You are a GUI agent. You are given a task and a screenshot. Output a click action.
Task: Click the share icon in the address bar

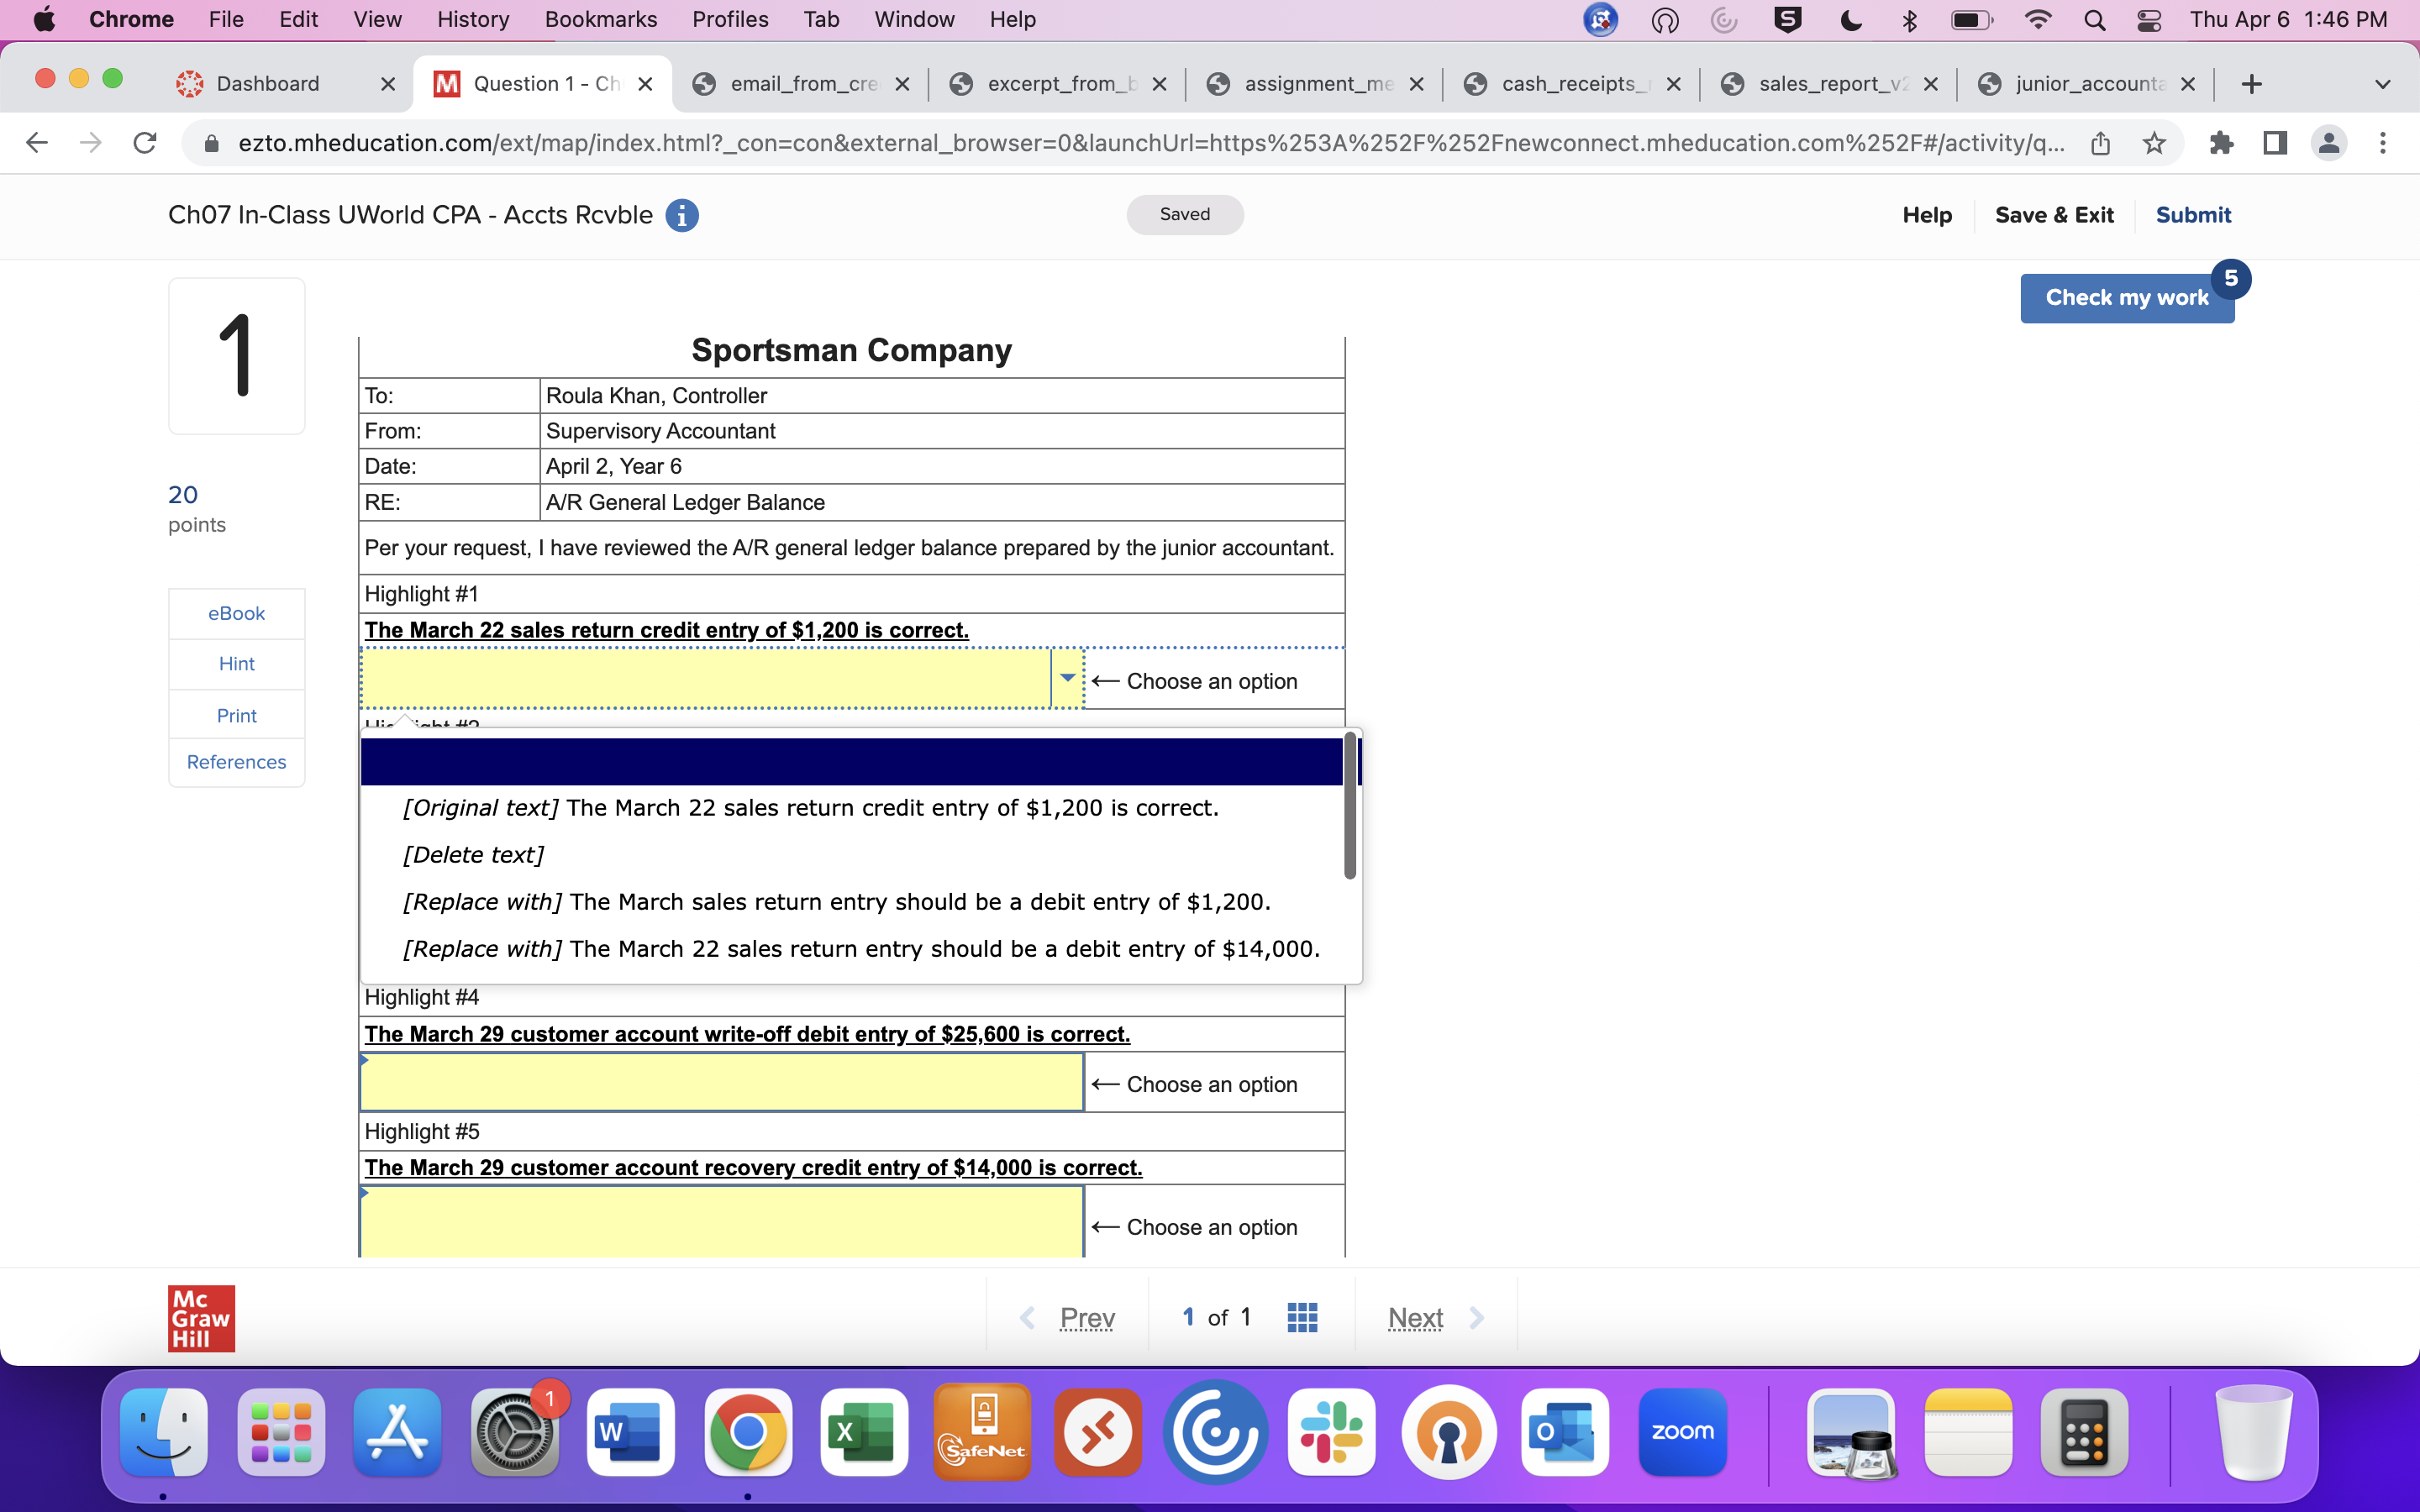pos(2100,143)
